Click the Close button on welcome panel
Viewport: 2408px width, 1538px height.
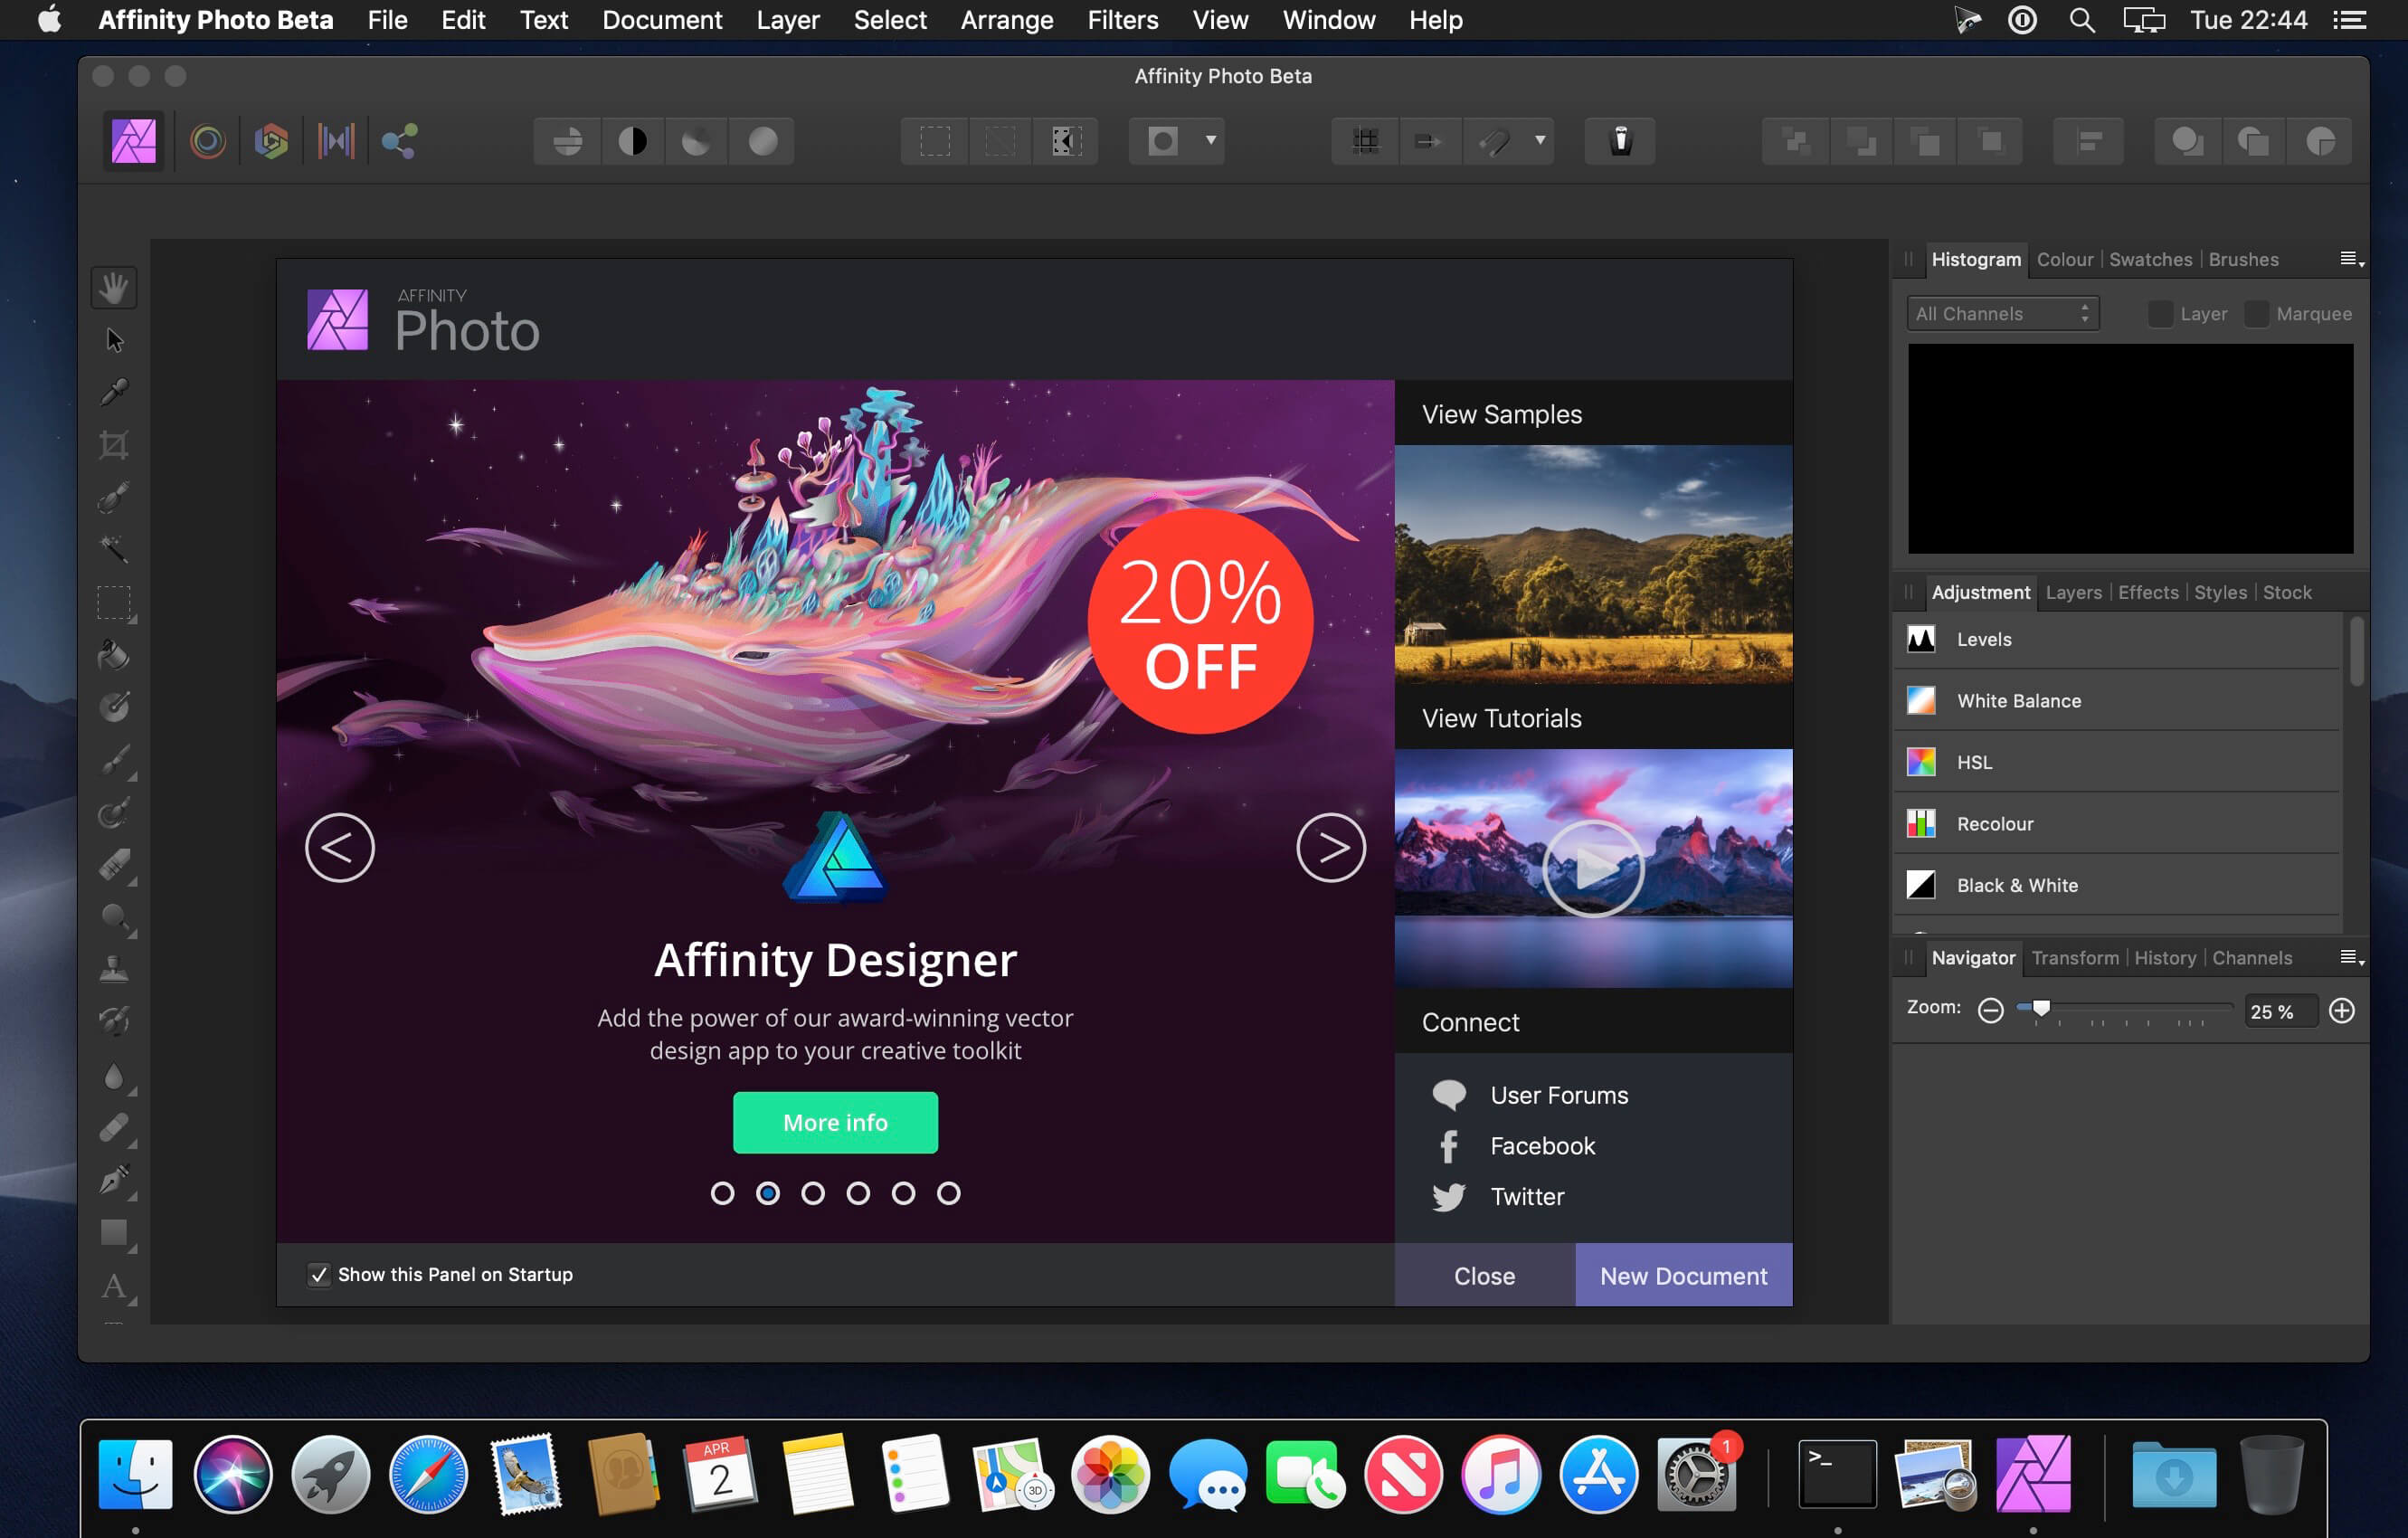[x=1484, y=1275]
